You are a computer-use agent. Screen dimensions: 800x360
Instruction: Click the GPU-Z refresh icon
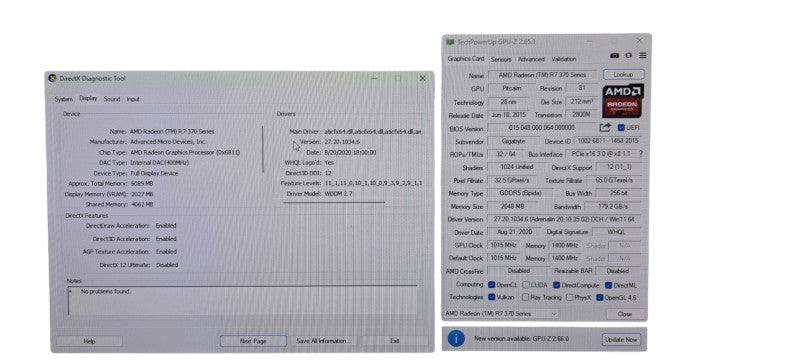629,56
